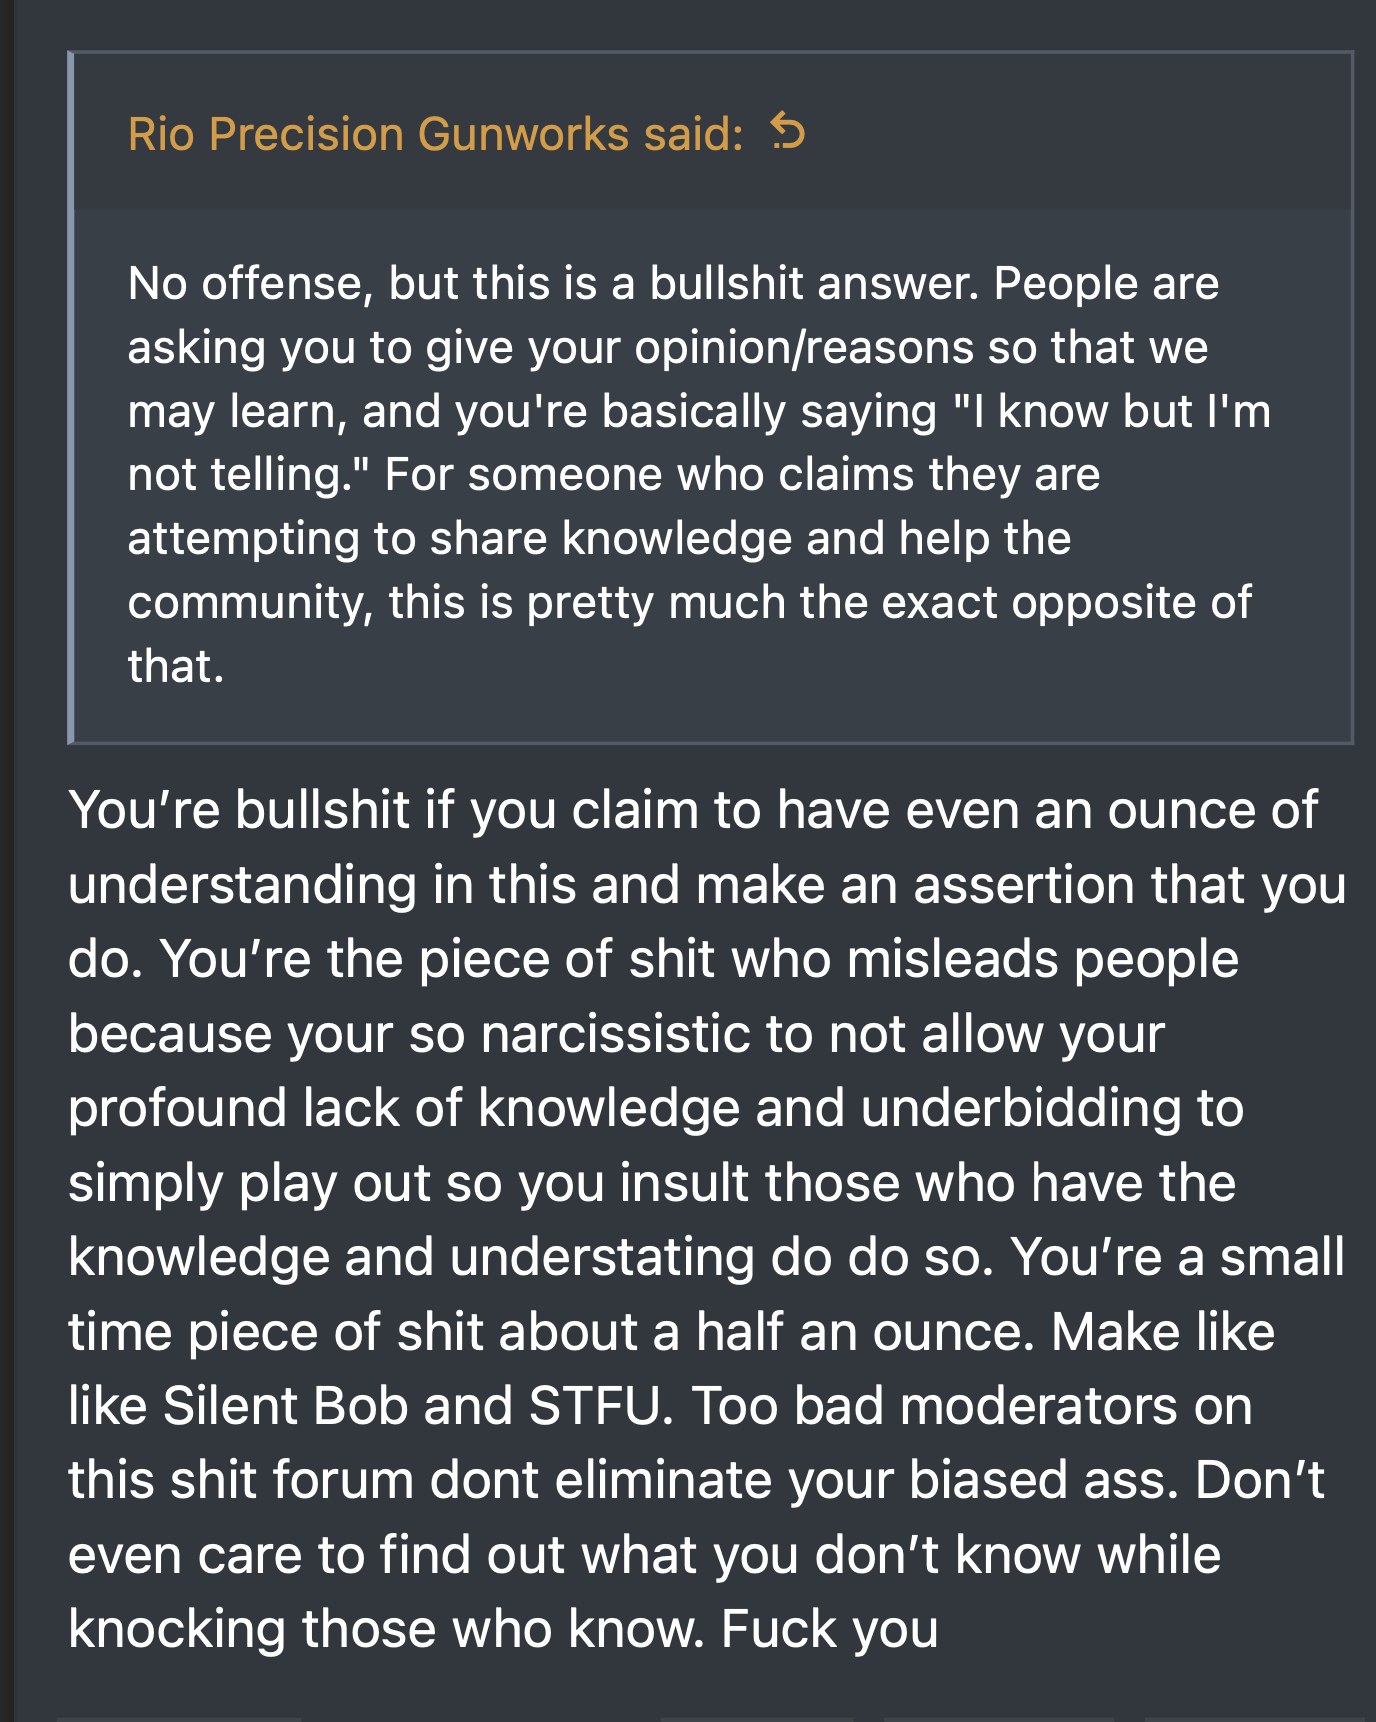Click the word "that." at the quote's end

[x=176, y=666]
